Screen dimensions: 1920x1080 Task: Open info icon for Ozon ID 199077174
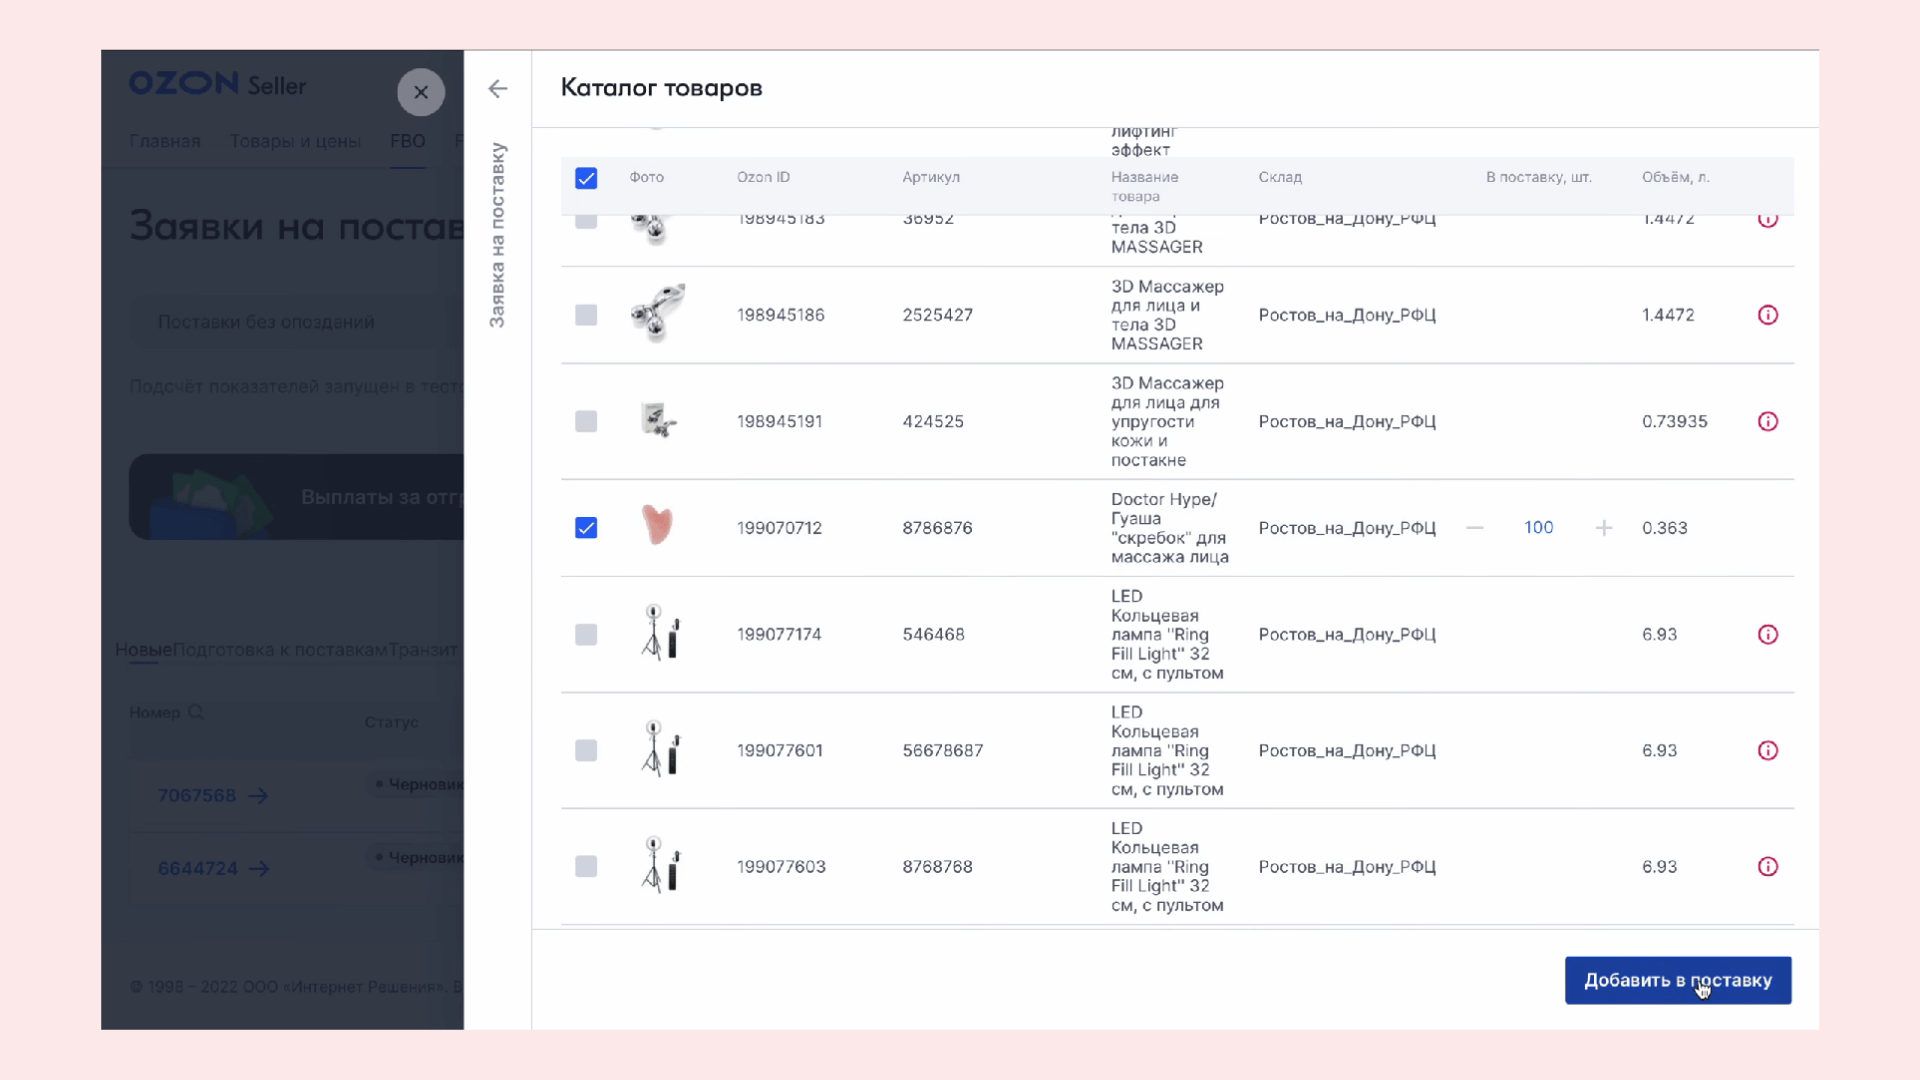click(1767, 634)
